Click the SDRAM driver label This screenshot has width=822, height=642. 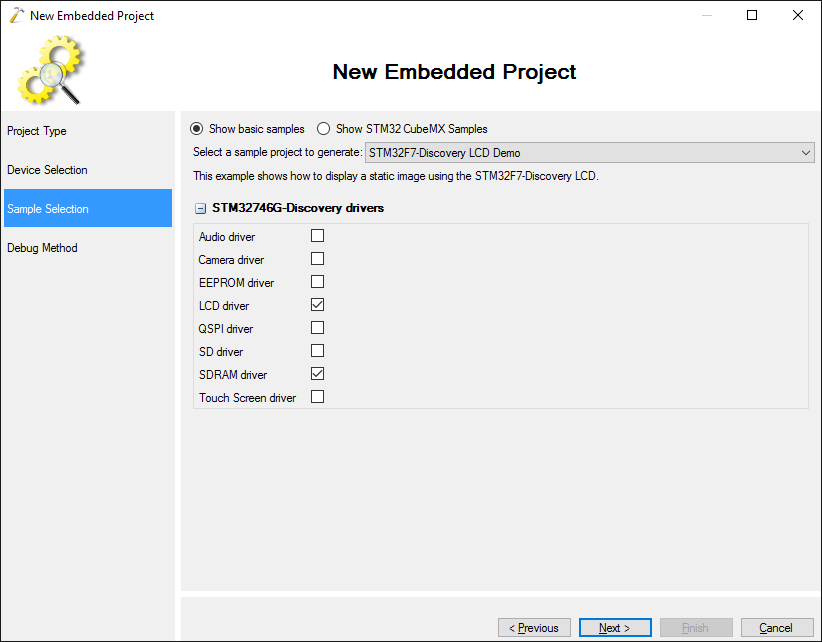(233, 375)
